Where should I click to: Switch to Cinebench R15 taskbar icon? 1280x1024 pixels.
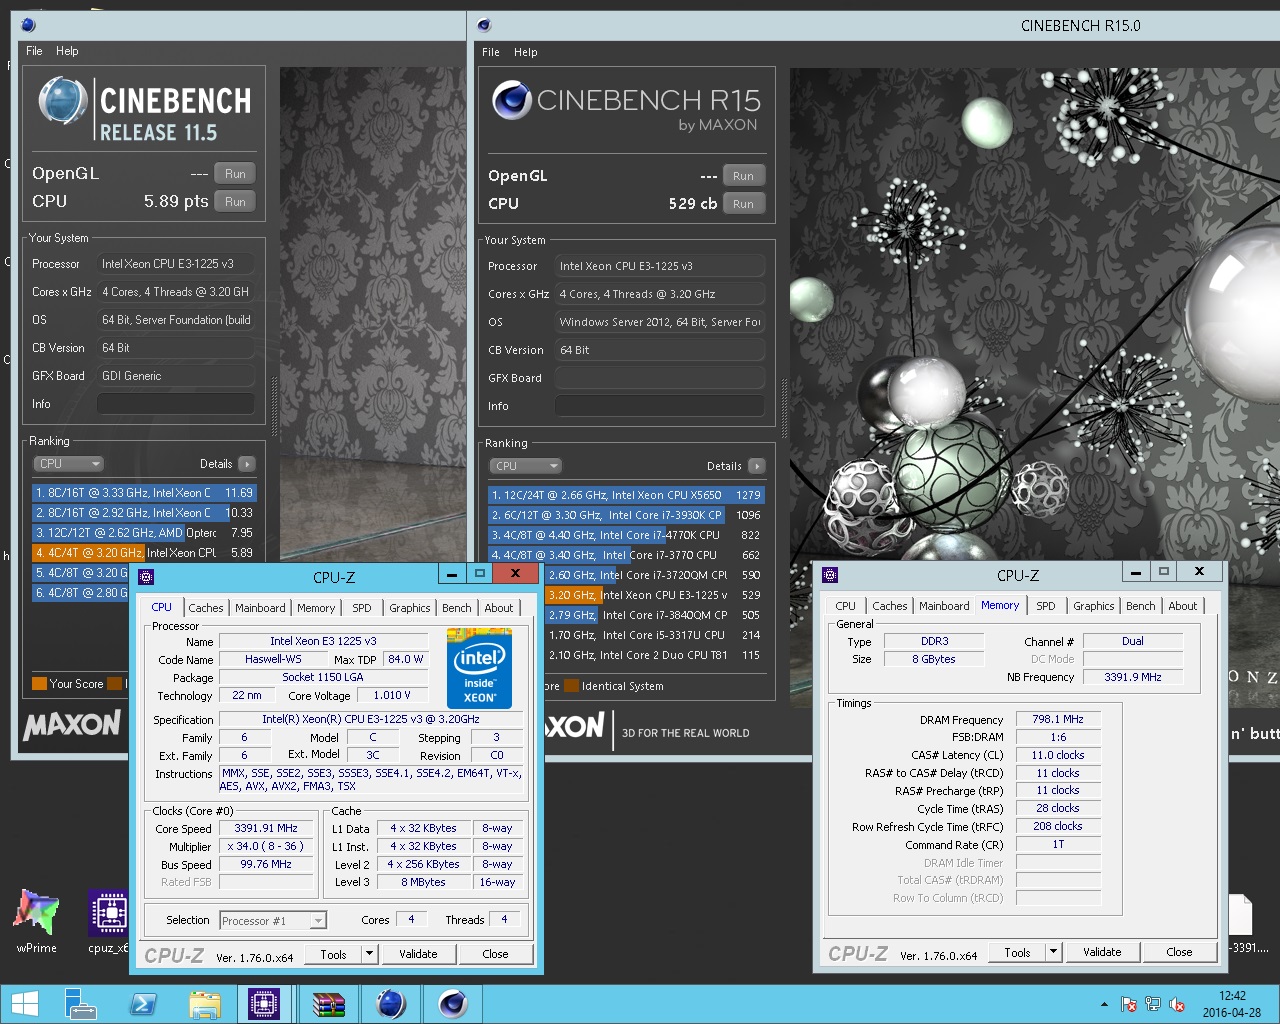coord(453,1003)
